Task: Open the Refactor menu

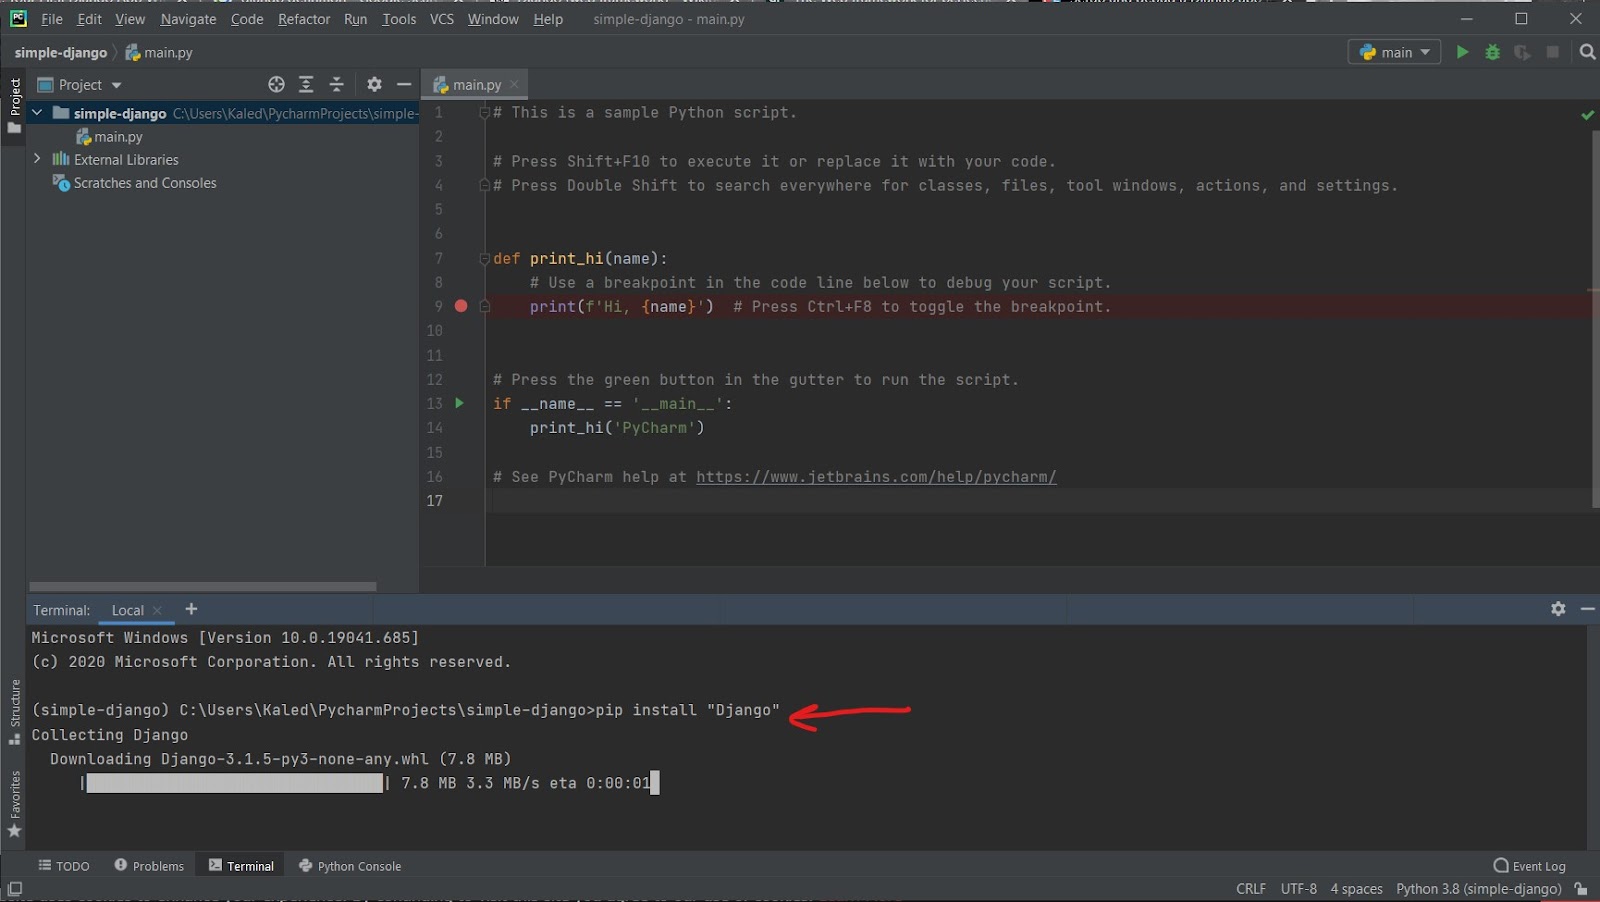Action: point(304,19)
